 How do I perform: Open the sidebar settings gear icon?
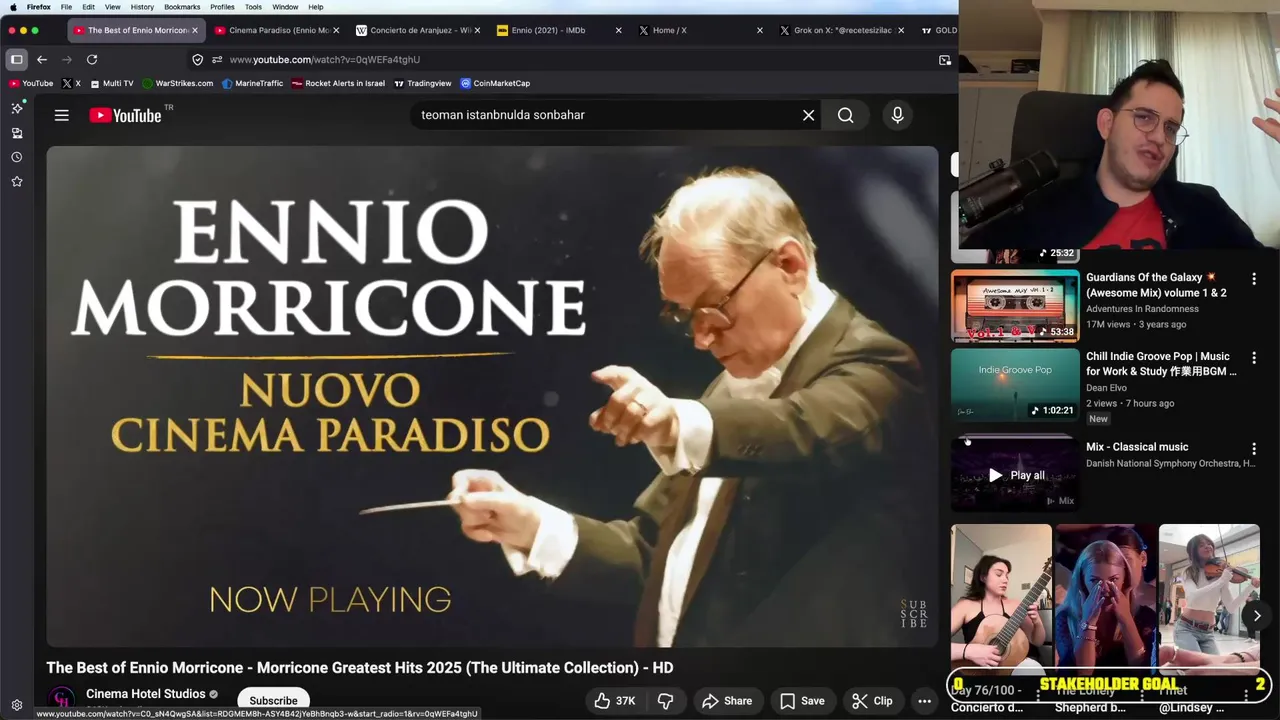17,705
